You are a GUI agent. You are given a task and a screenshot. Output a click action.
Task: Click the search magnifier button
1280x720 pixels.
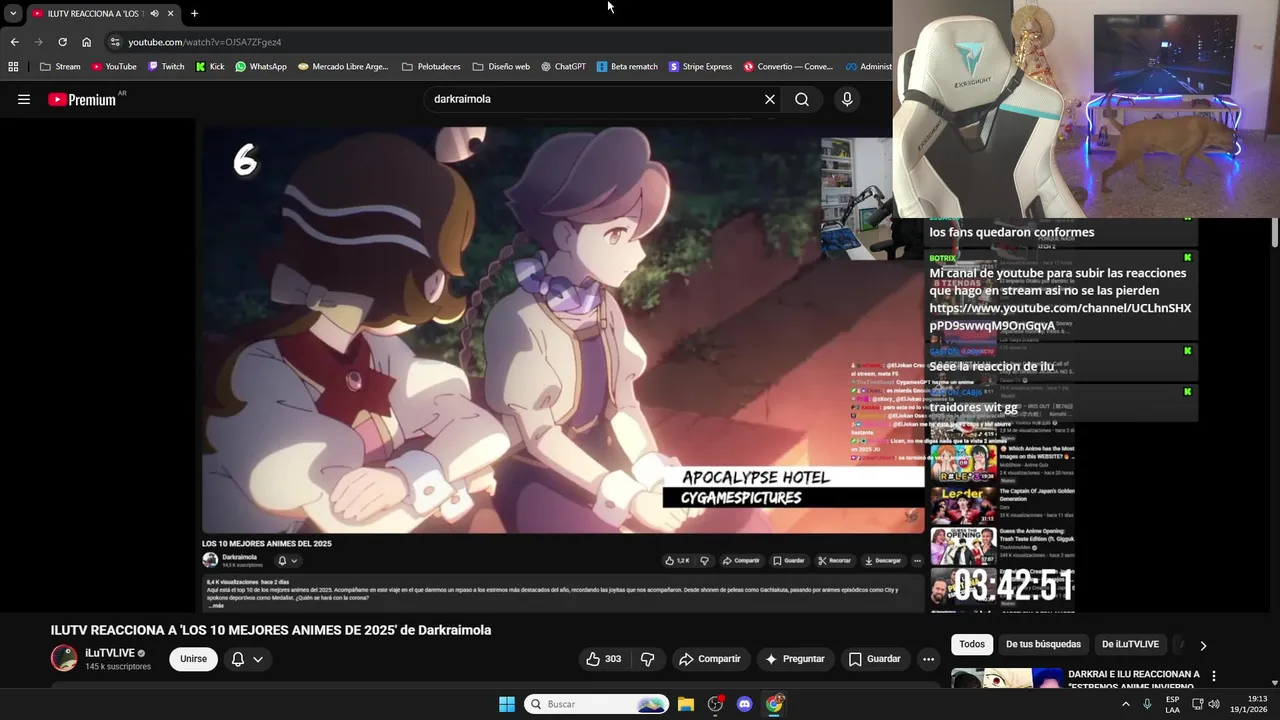[x=802, y=99]
